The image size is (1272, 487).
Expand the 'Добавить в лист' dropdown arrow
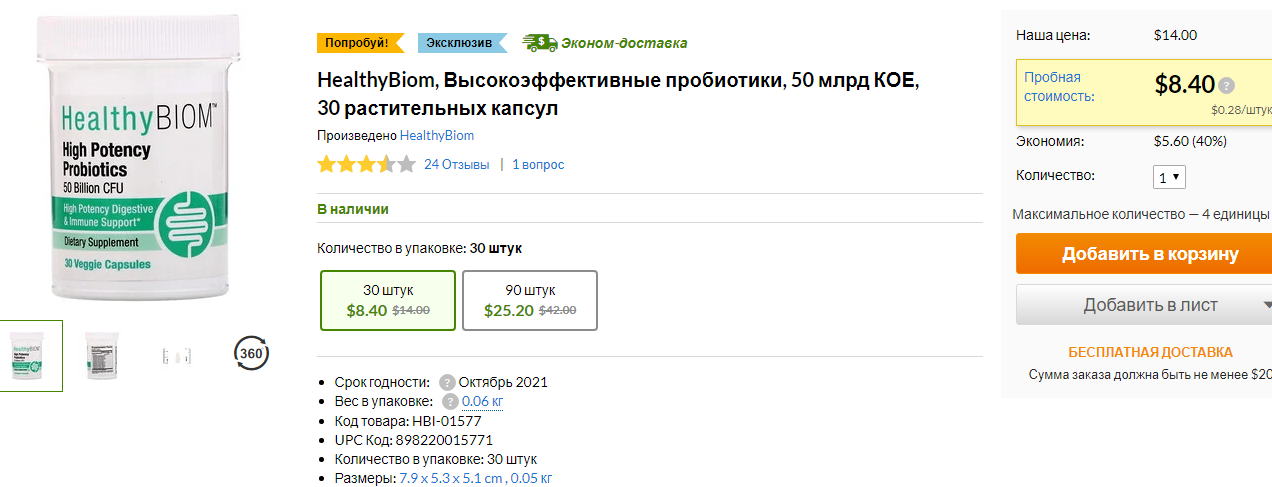1266,305
